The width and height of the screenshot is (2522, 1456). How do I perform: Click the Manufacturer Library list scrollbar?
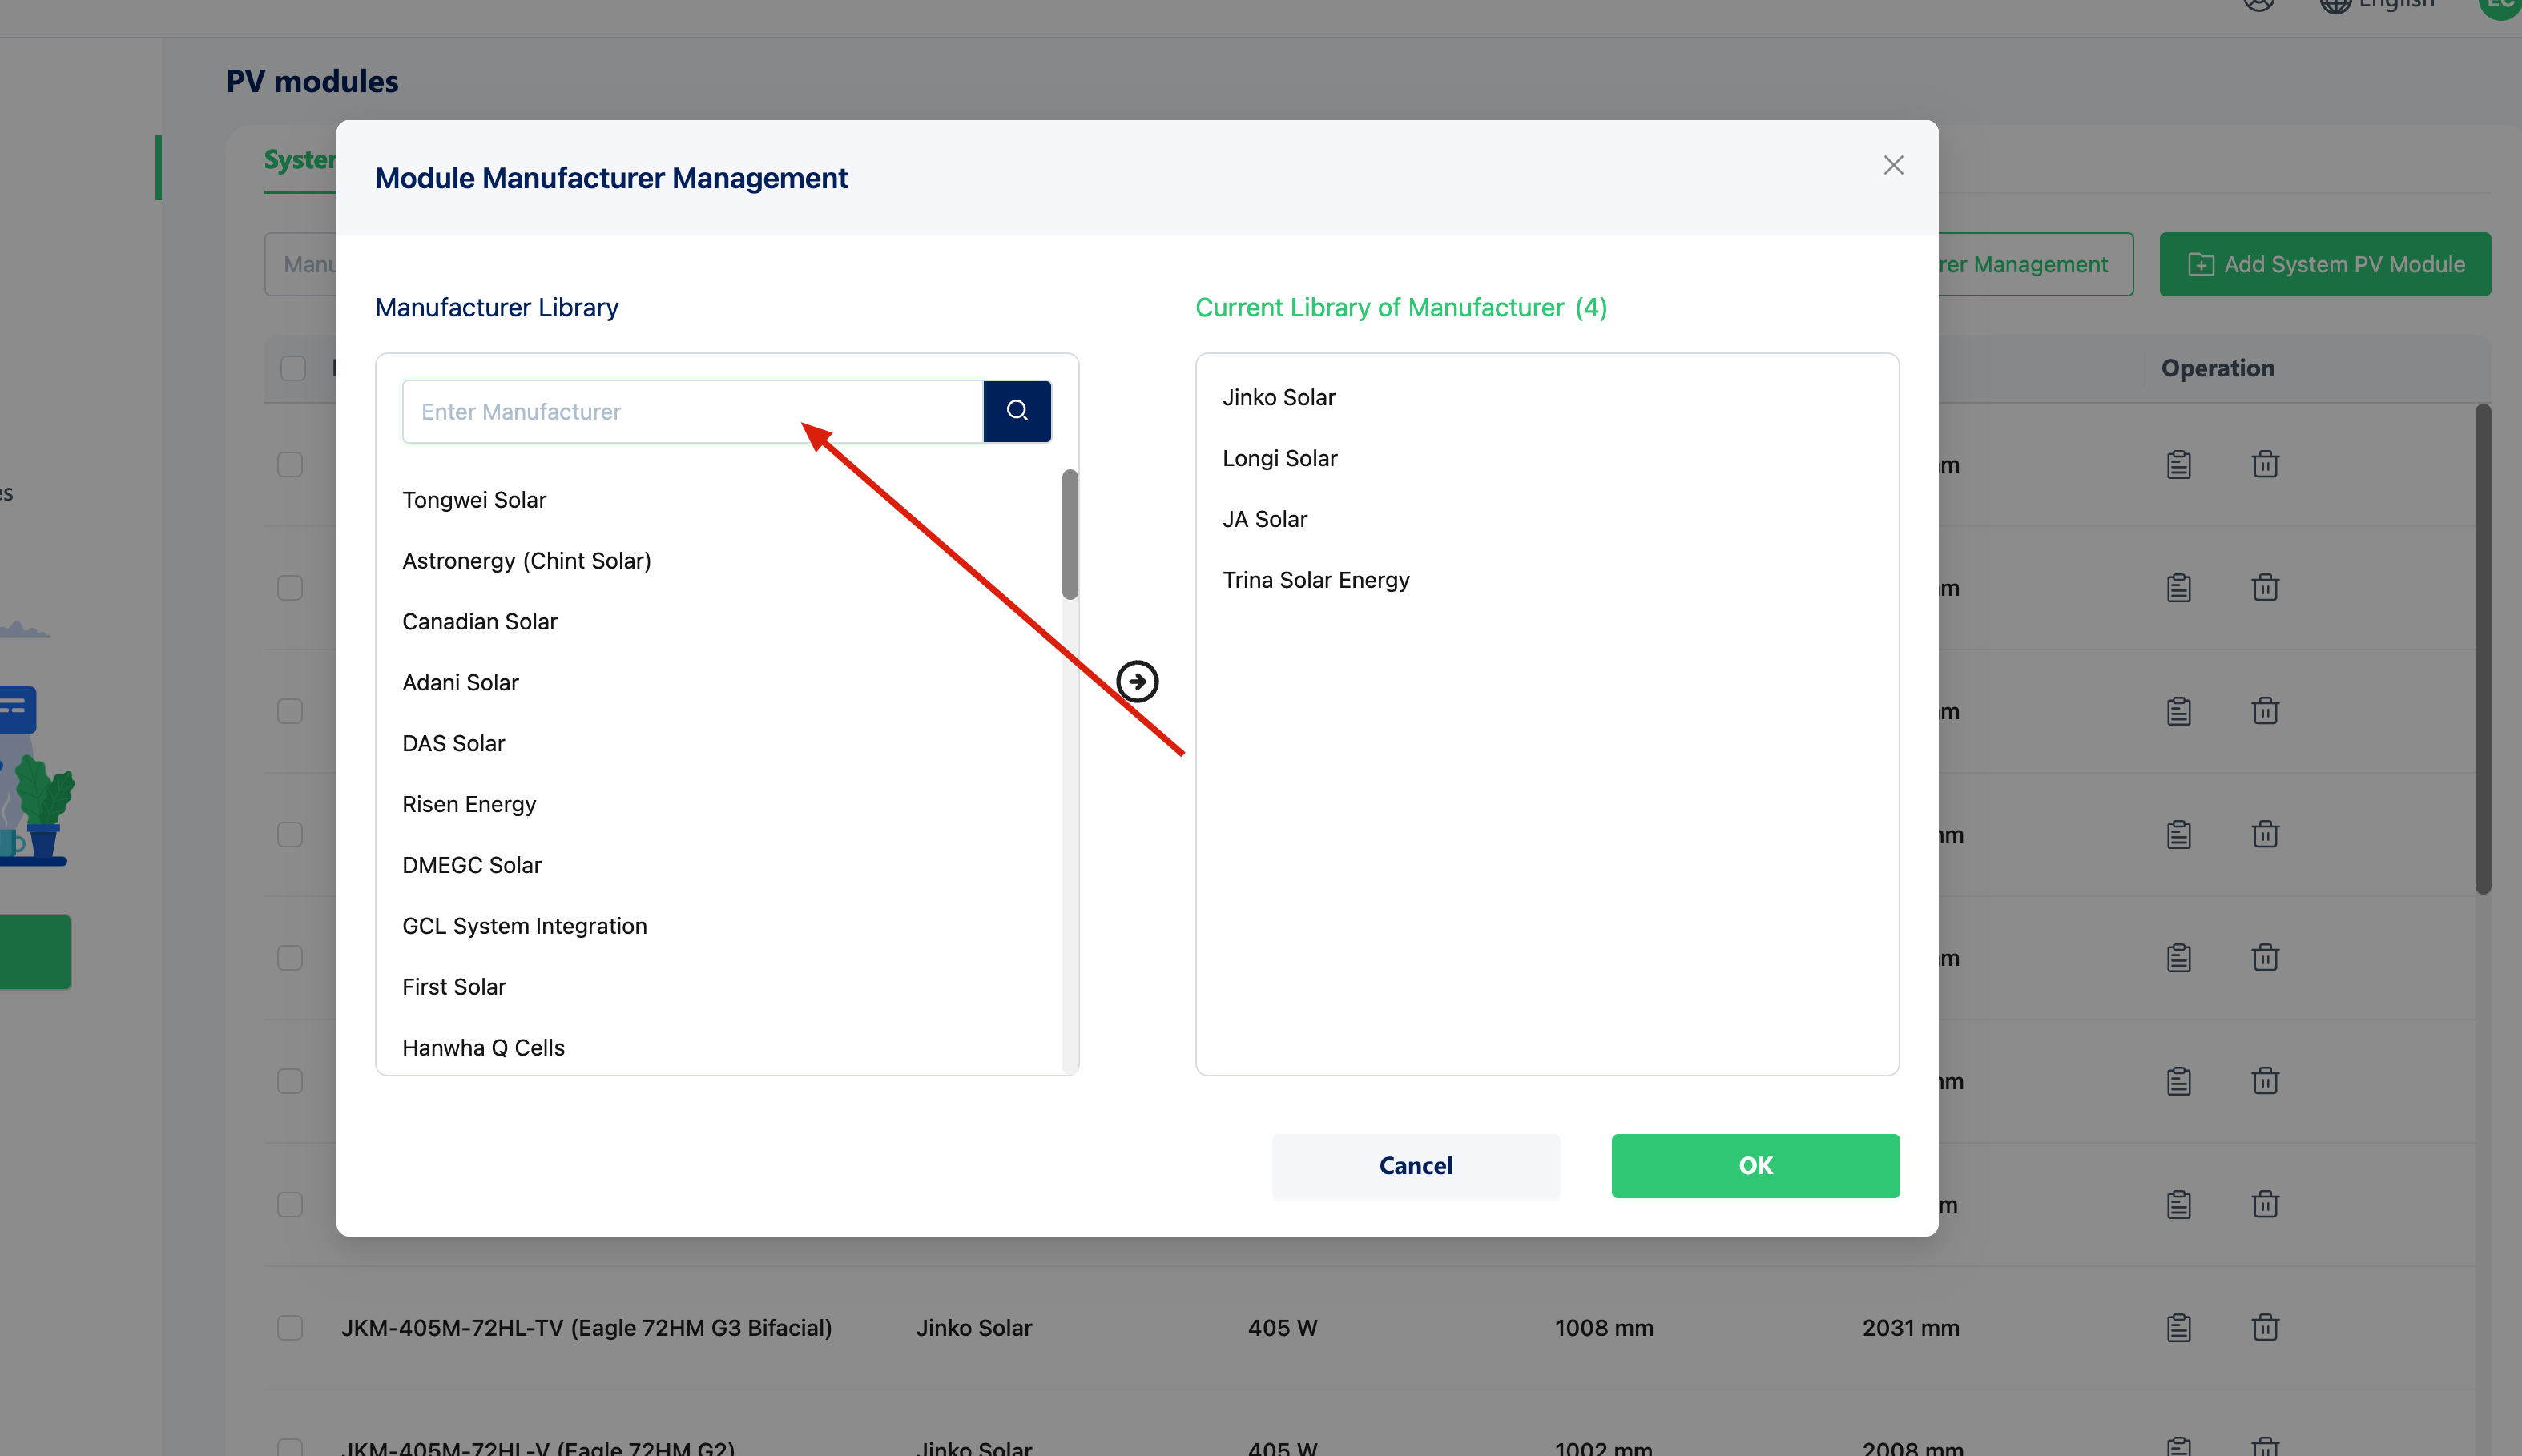pyautogui.click(x=1070, y=534)
